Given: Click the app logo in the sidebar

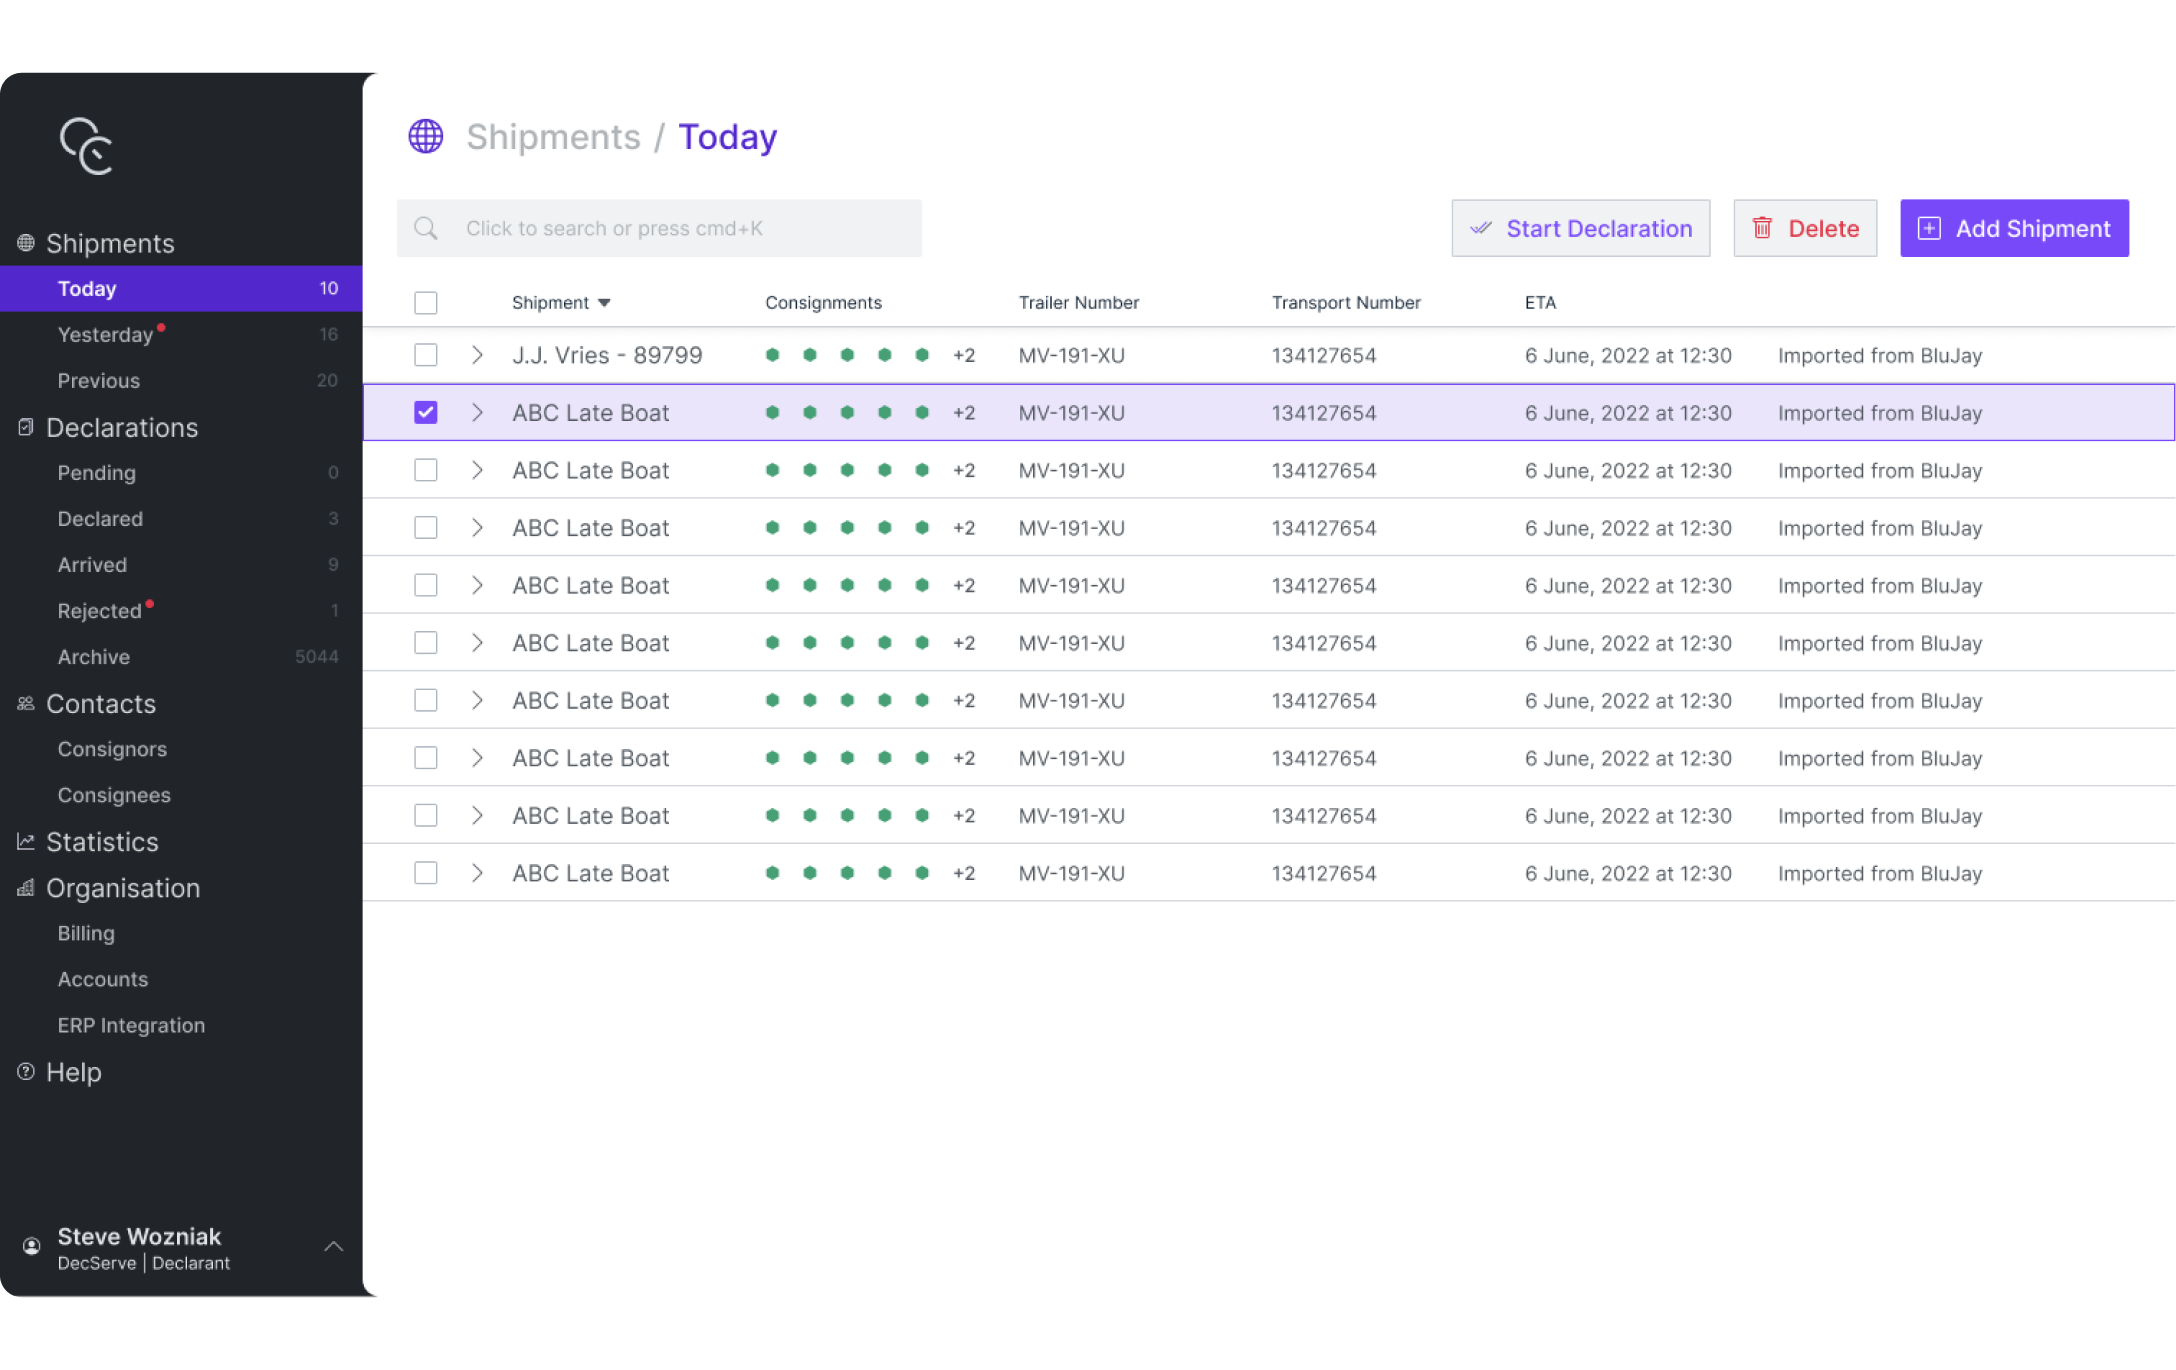Looking at the screenshot, I should click(x=86, y=146).
